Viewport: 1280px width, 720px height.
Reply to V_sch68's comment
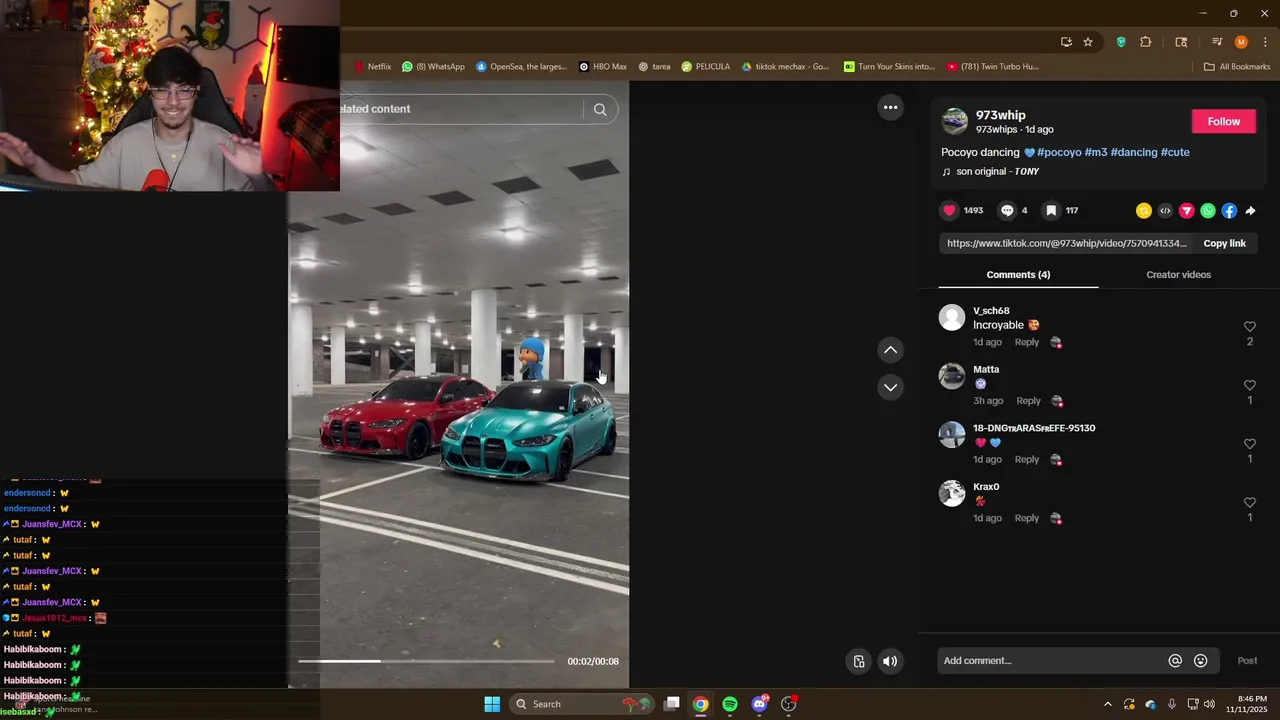coord(1027,342)
